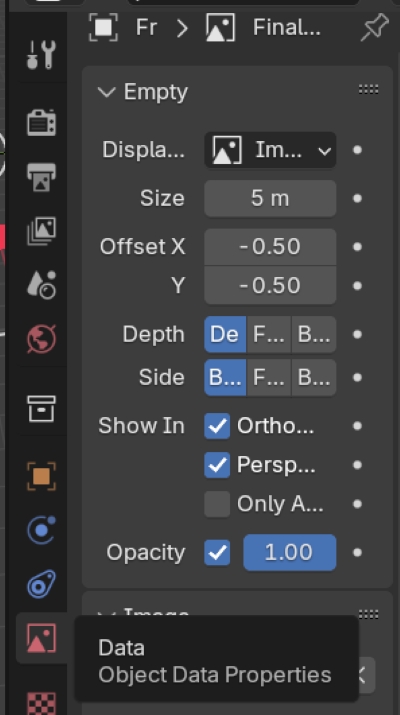This screenshot has width=400, height=715.
Task: Click the Size 5 m field
Action: point(270,198)
